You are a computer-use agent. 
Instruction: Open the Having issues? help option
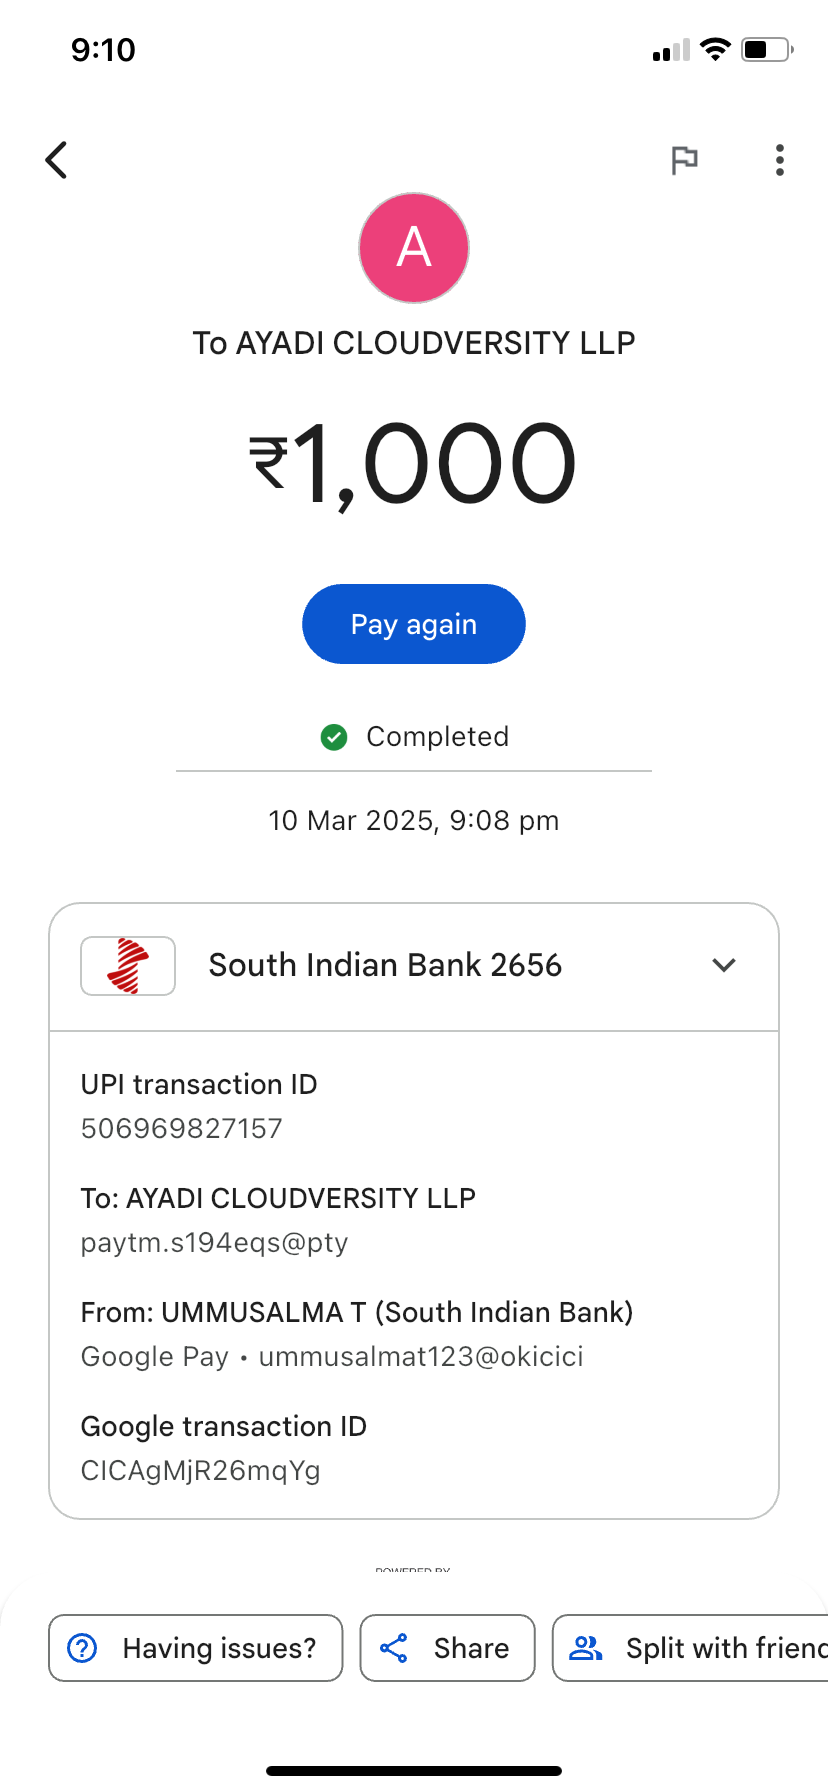click(196, 1648)
